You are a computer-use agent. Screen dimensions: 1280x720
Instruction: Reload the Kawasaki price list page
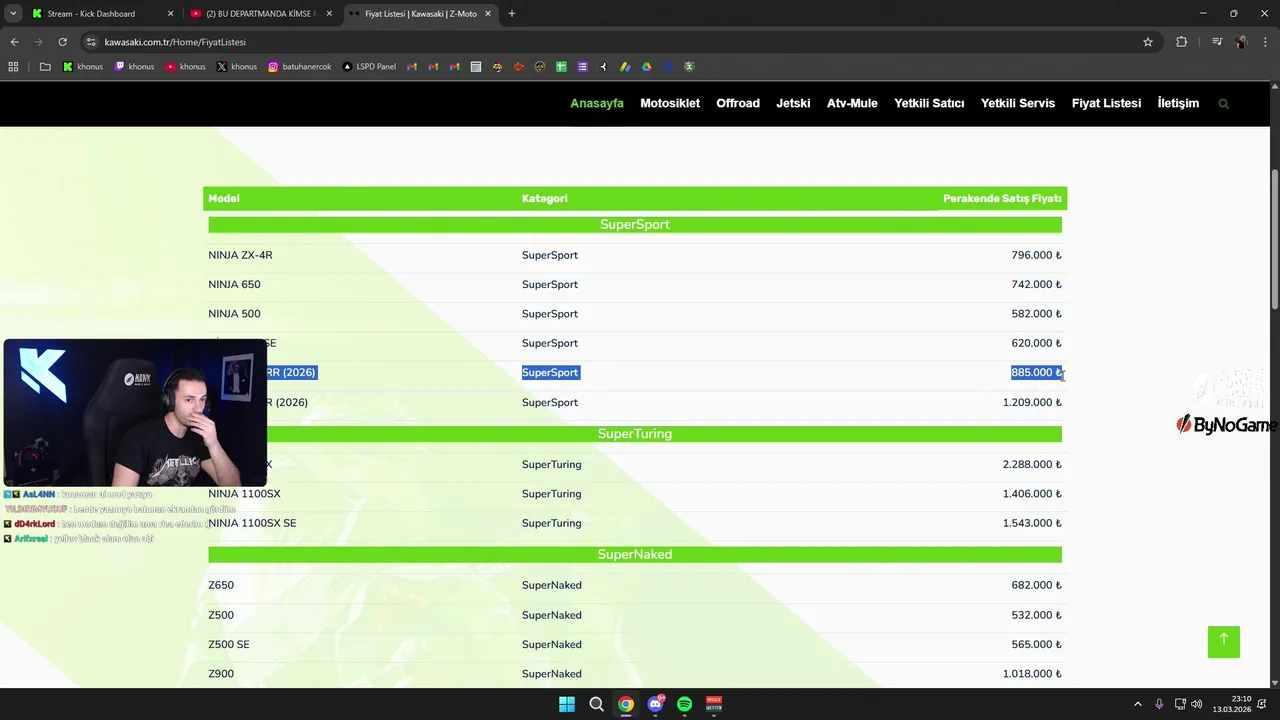62,42
